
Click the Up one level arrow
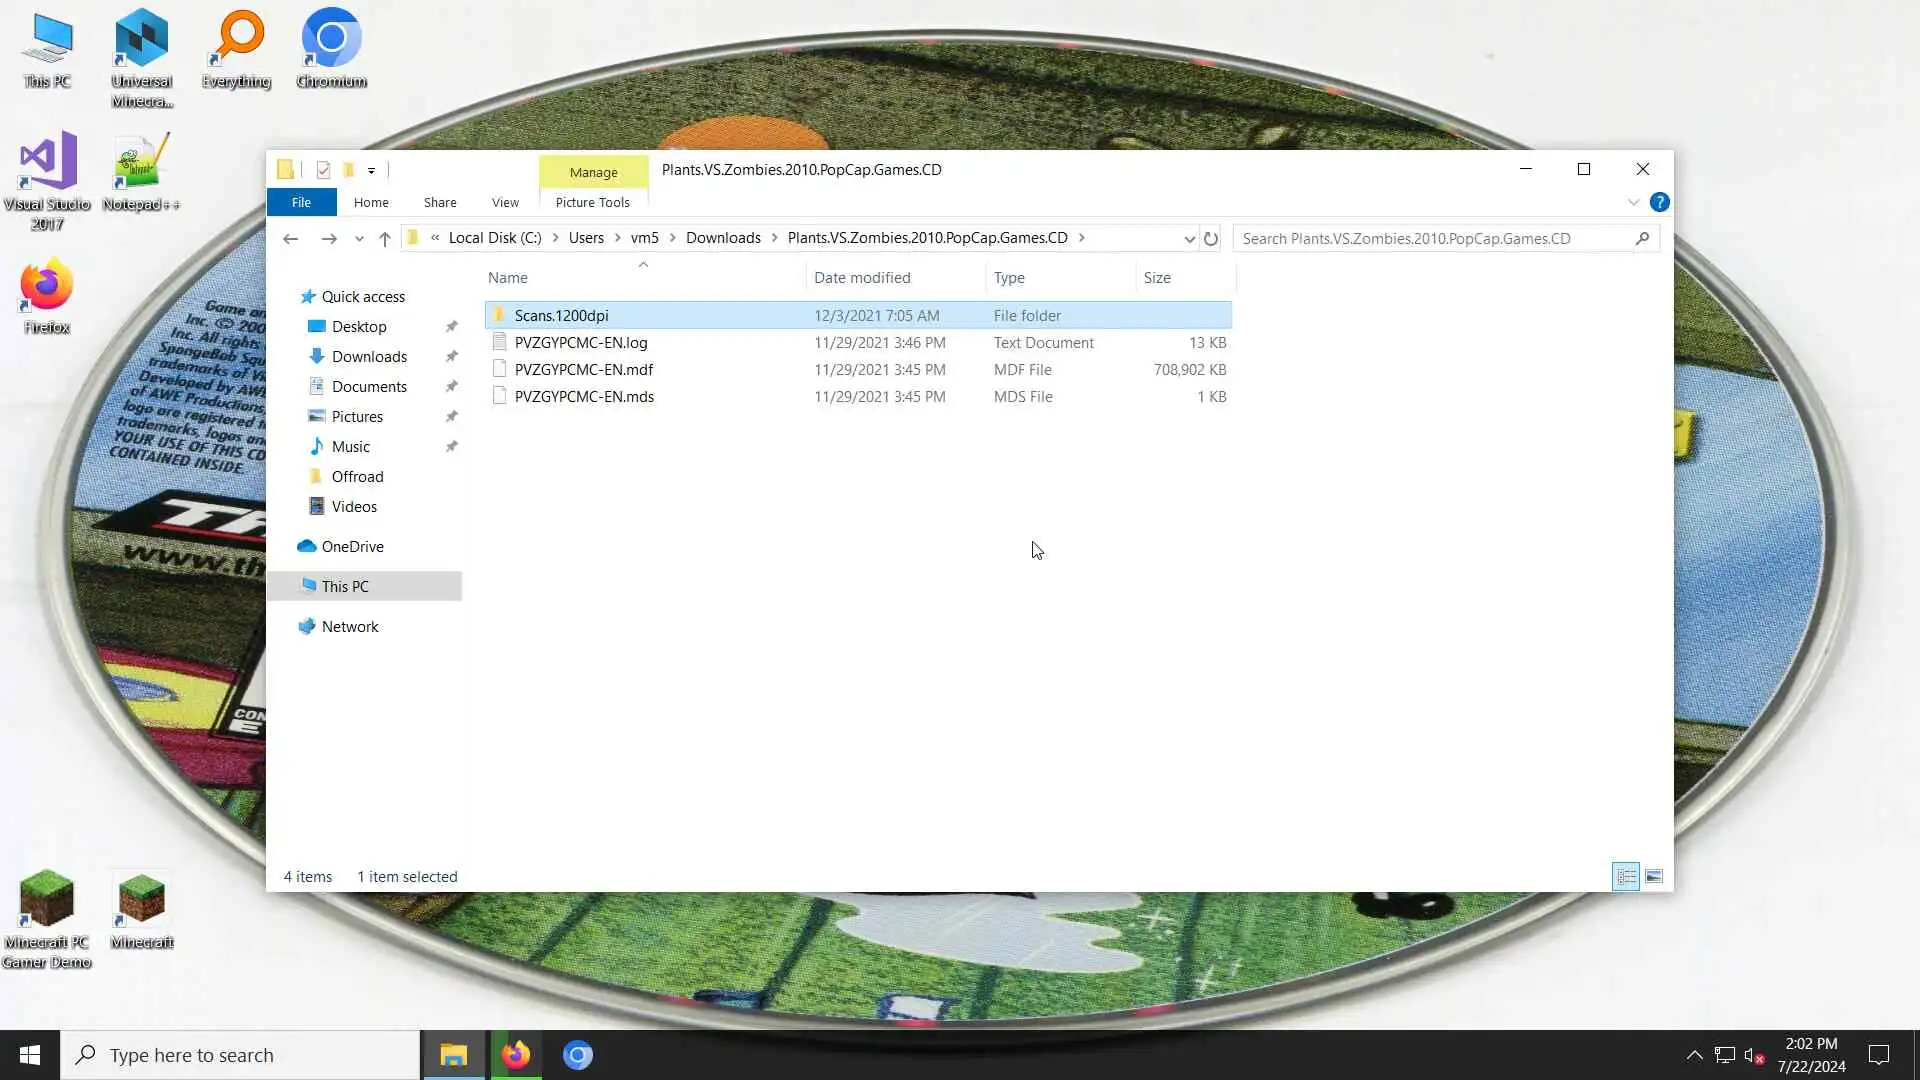pos(384,239)
